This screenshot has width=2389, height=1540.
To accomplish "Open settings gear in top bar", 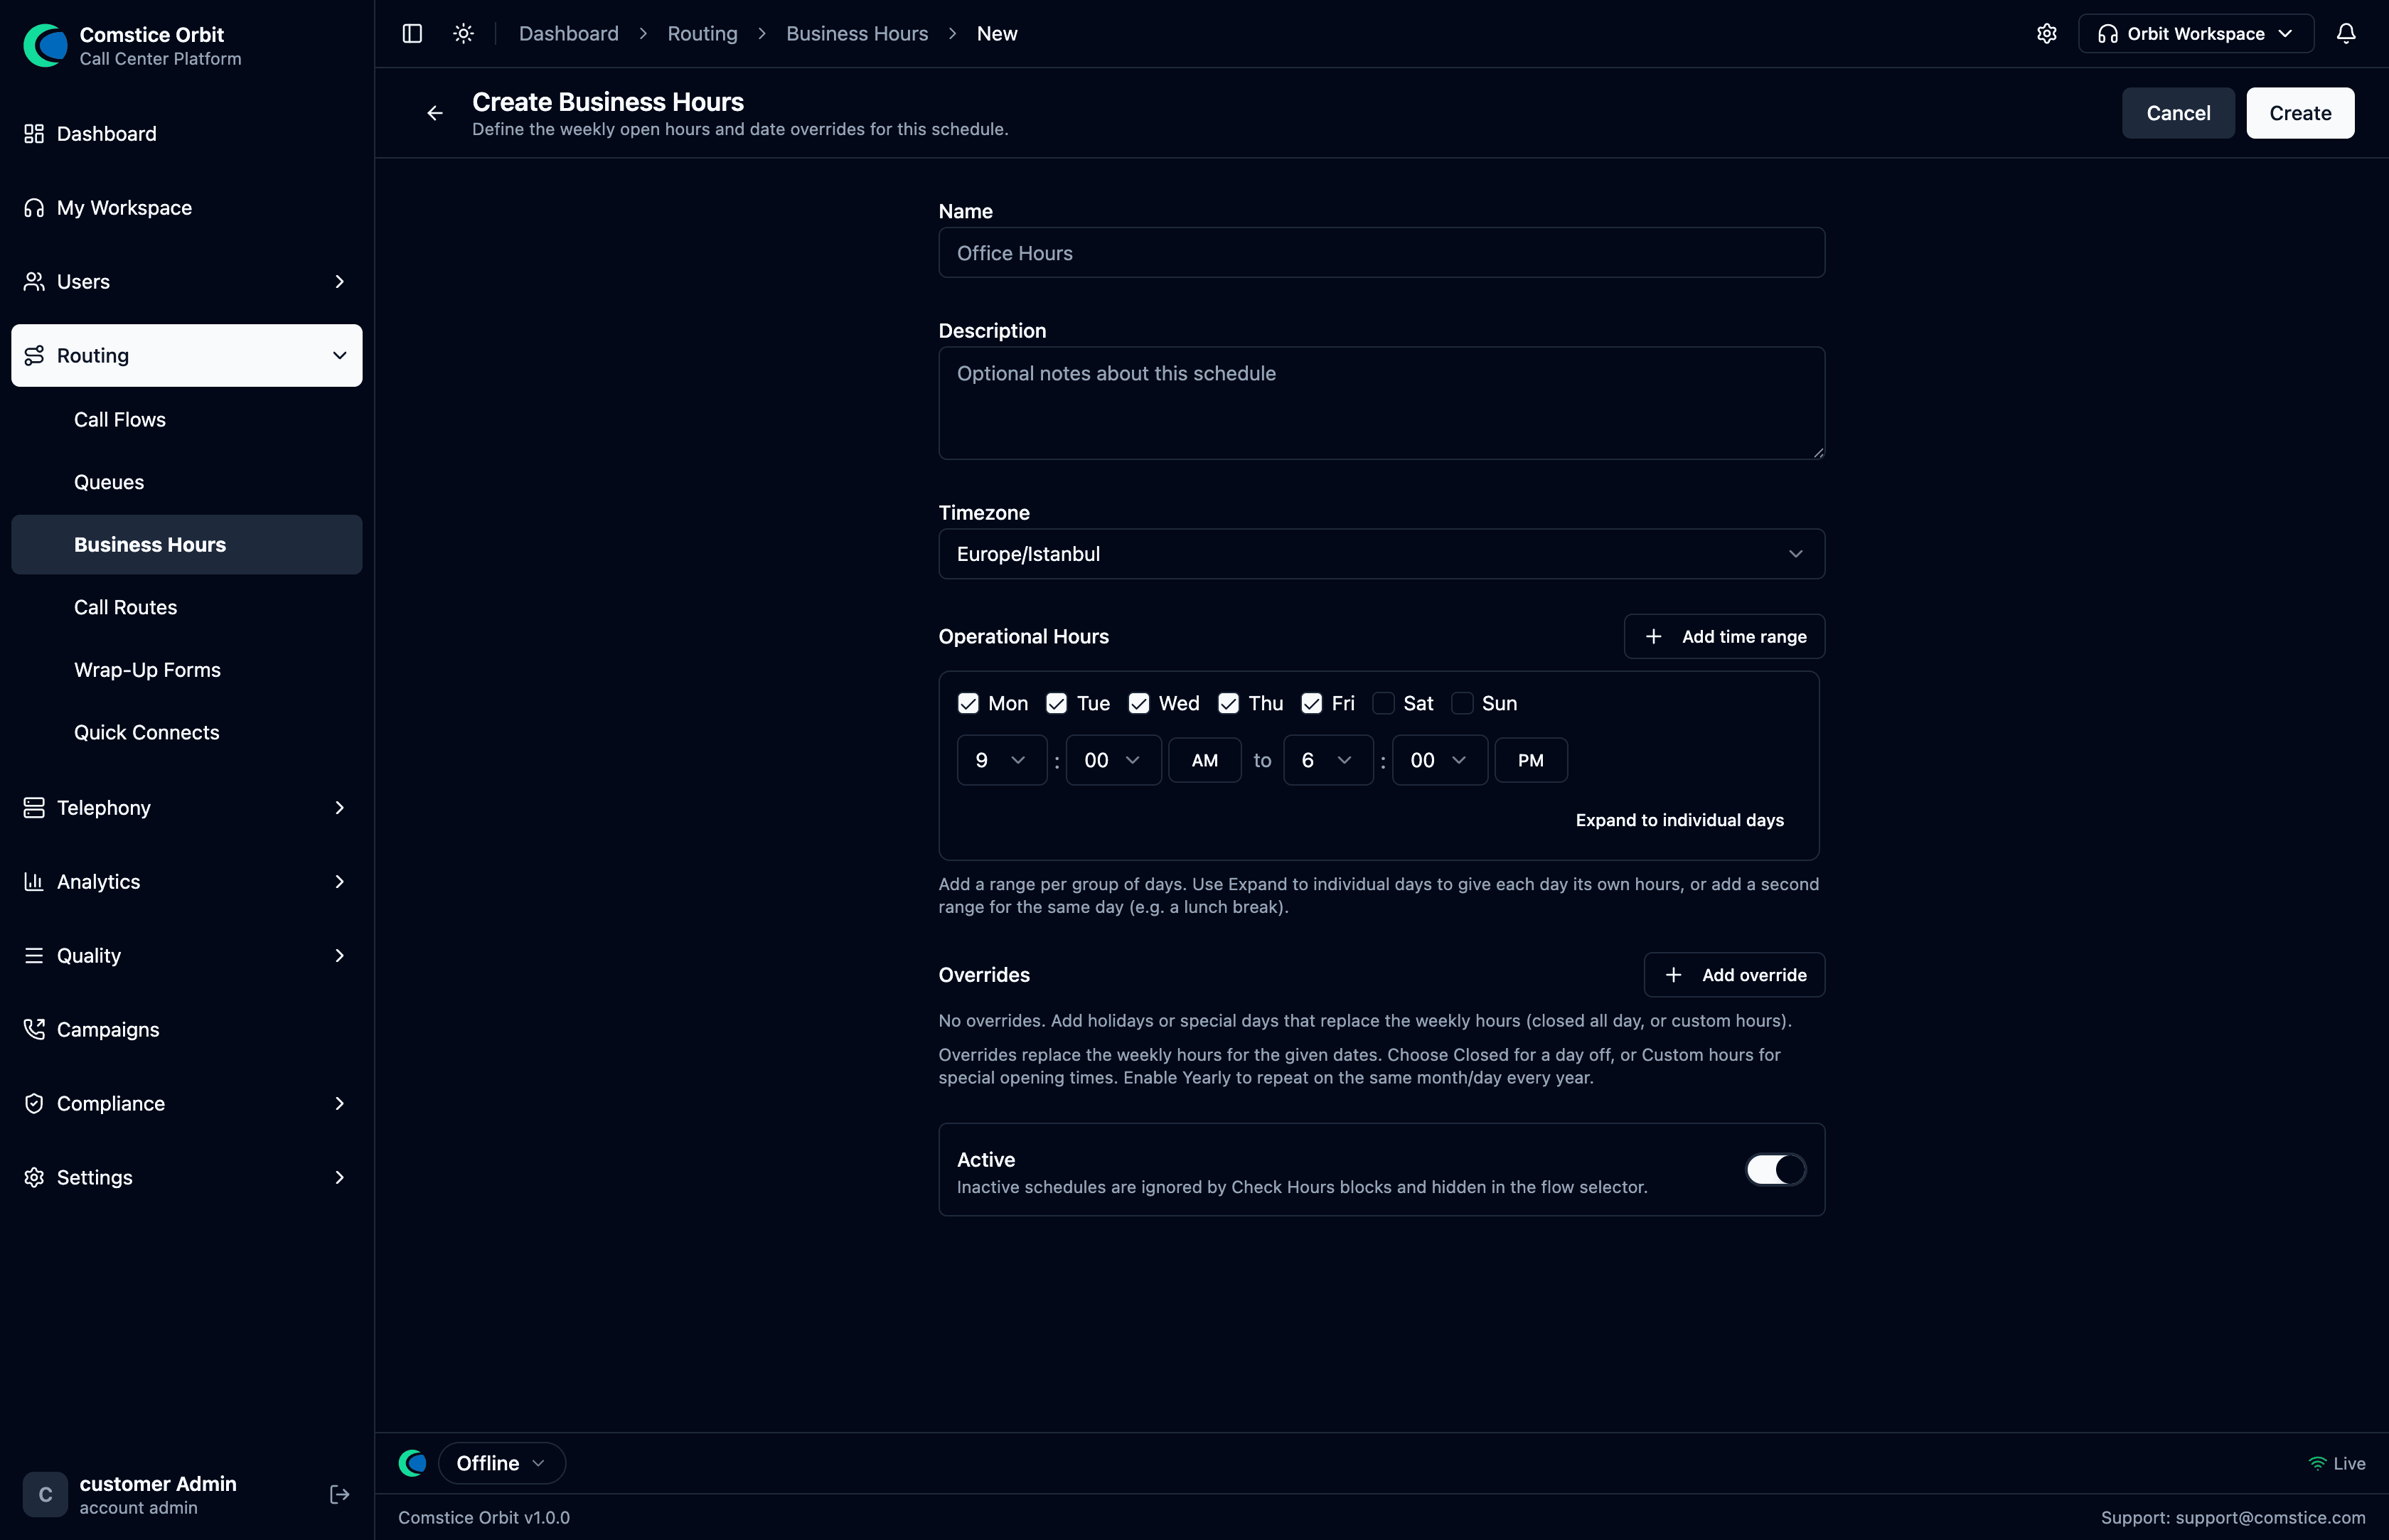I will point(2047,33).
